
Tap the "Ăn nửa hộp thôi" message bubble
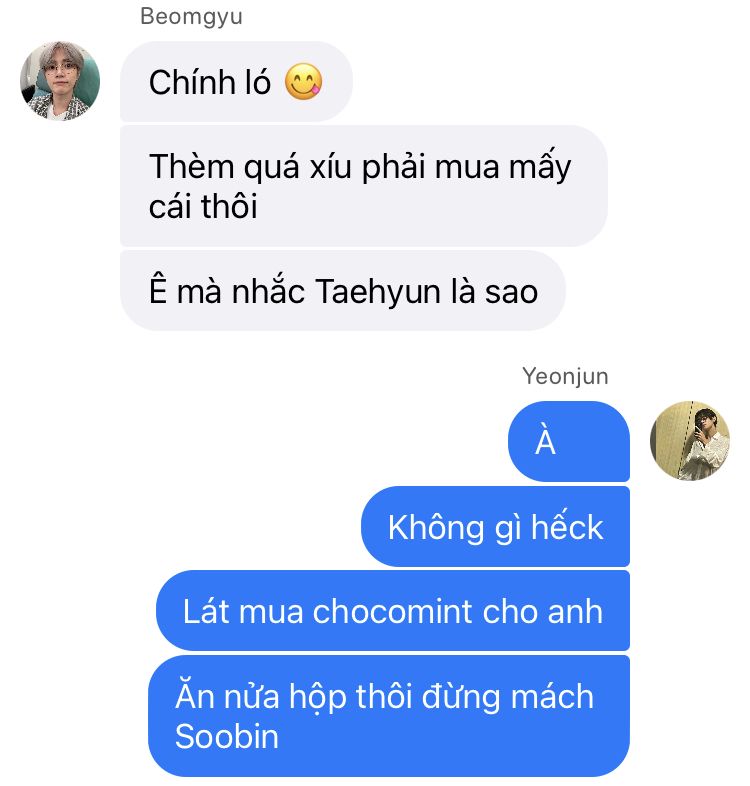pyautogui.click(x=389, y=716)
